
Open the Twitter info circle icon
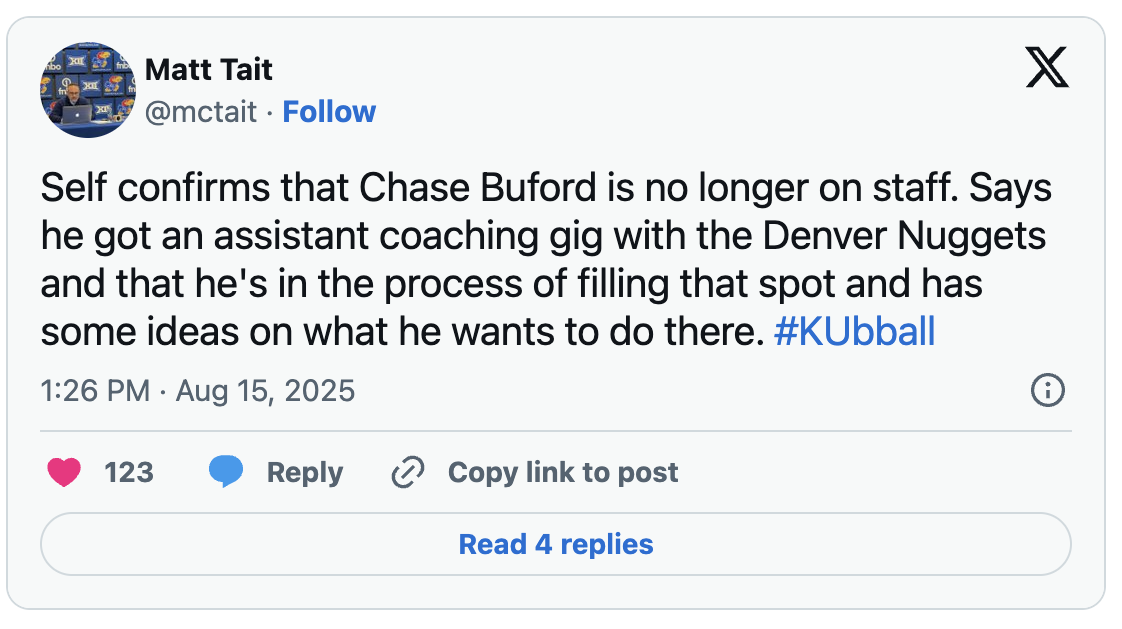[1047, 390]
